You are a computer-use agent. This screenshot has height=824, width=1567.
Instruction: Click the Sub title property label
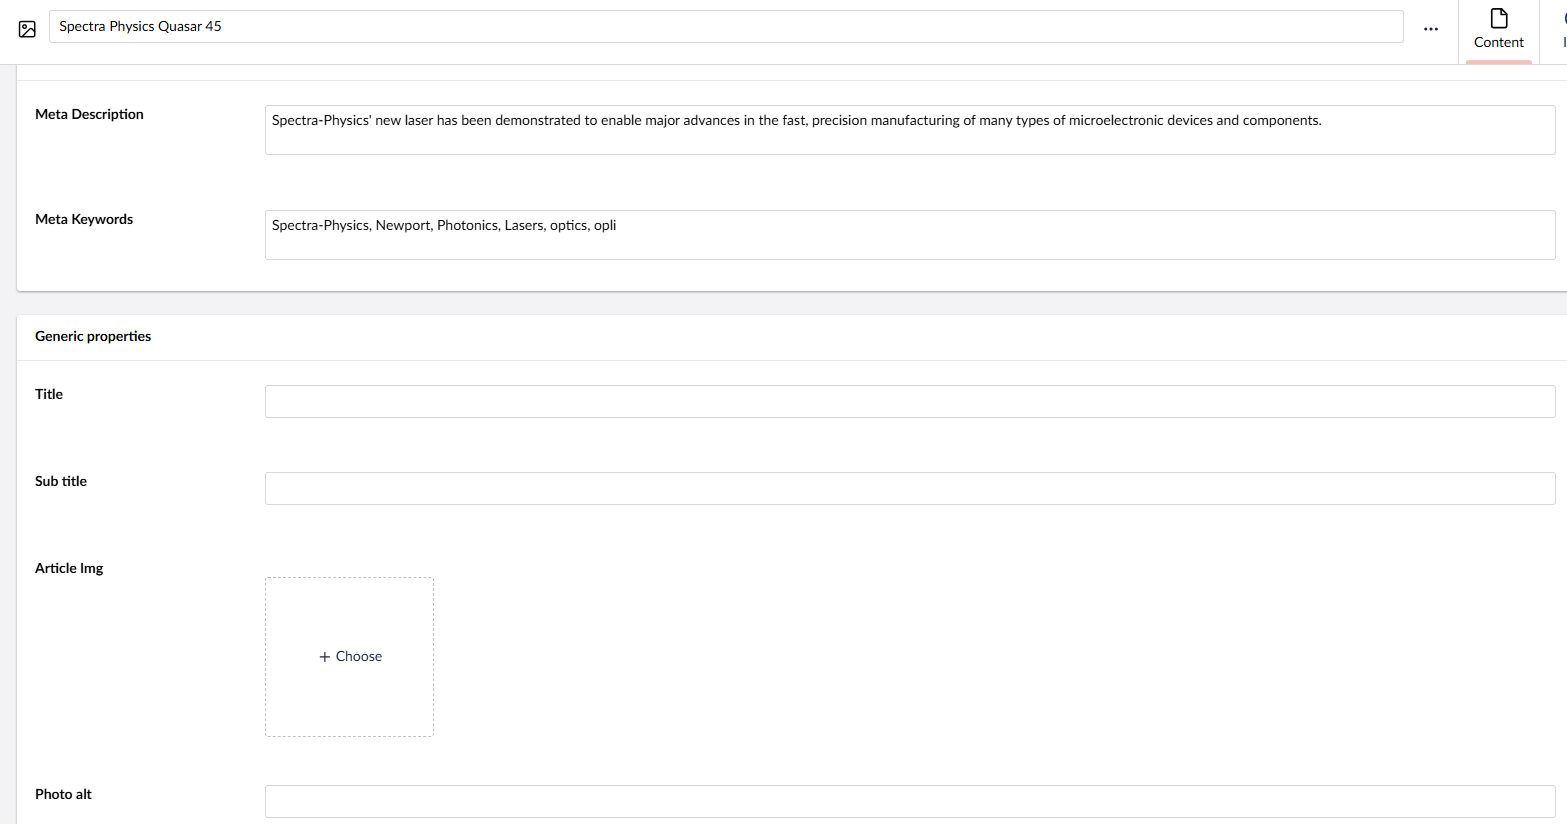(x=61, y=482)
